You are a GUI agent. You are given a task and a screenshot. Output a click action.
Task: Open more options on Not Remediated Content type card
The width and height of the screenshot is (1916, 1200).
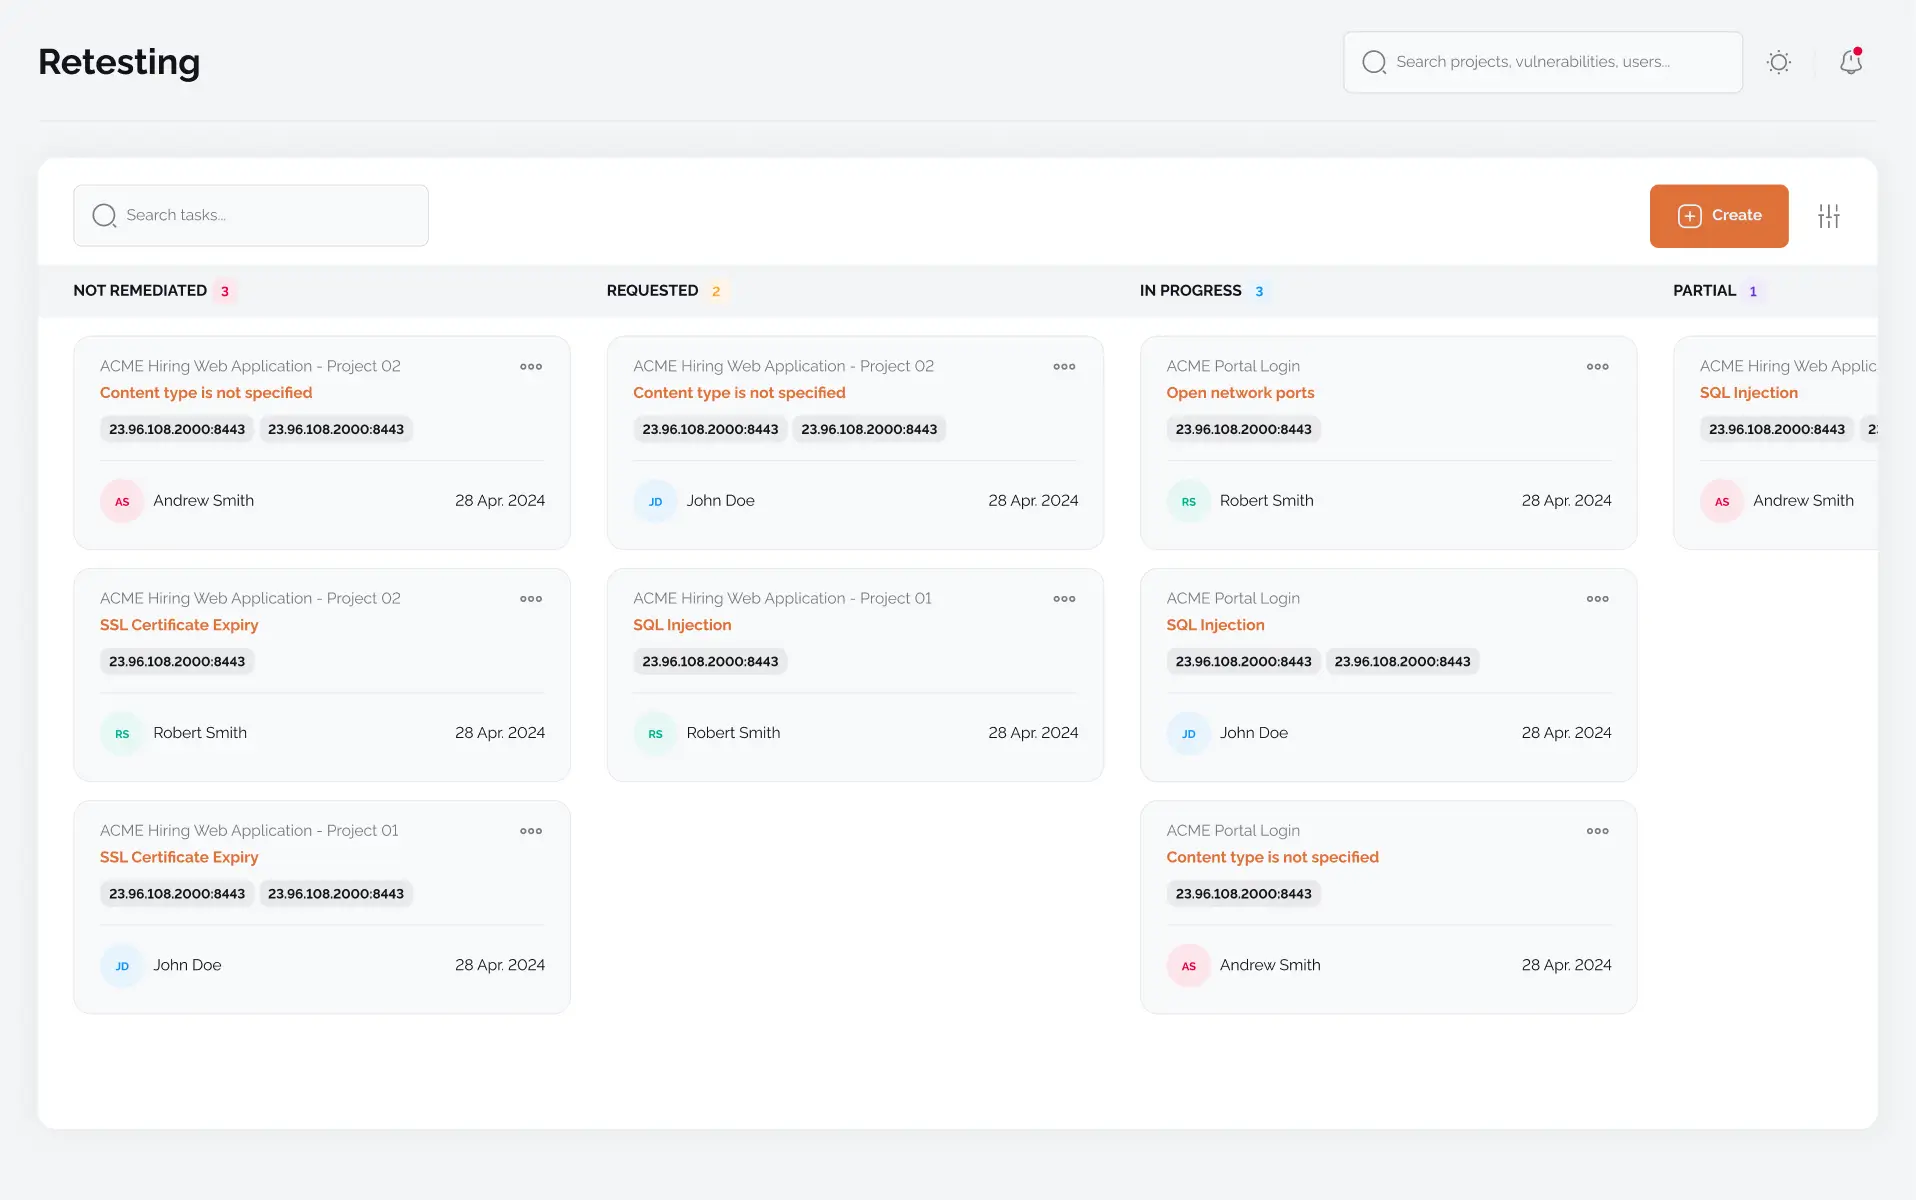(531, 367)
